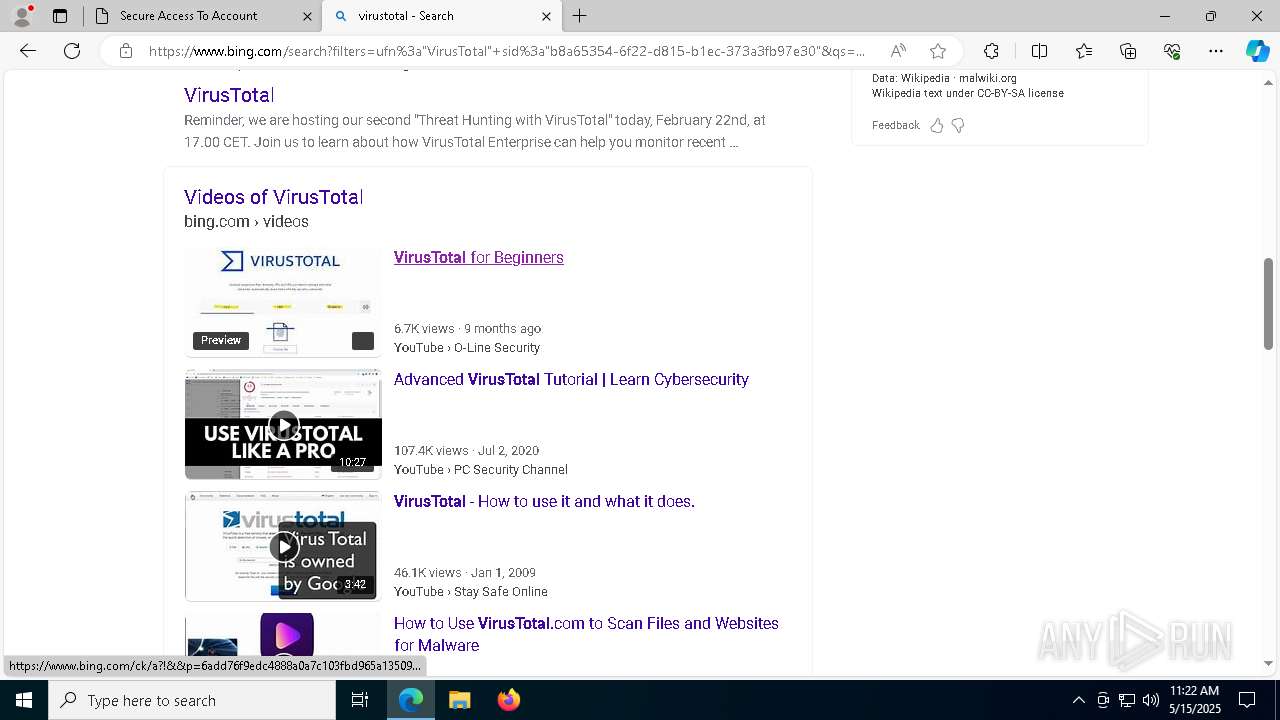Open the network status tray icon

1127,700
